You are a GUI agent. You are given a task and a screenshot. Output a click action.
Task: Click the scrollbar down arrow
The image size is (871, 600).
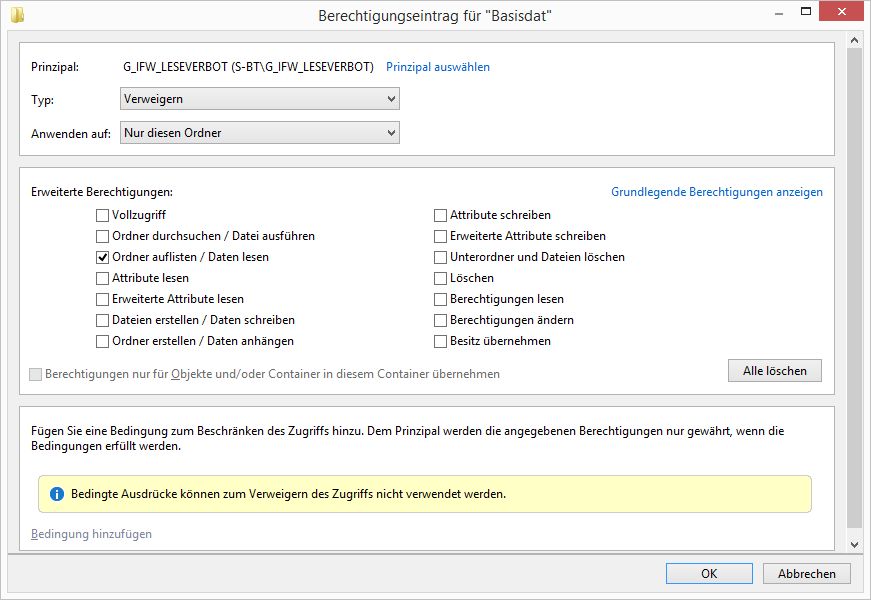pos(853,544)
